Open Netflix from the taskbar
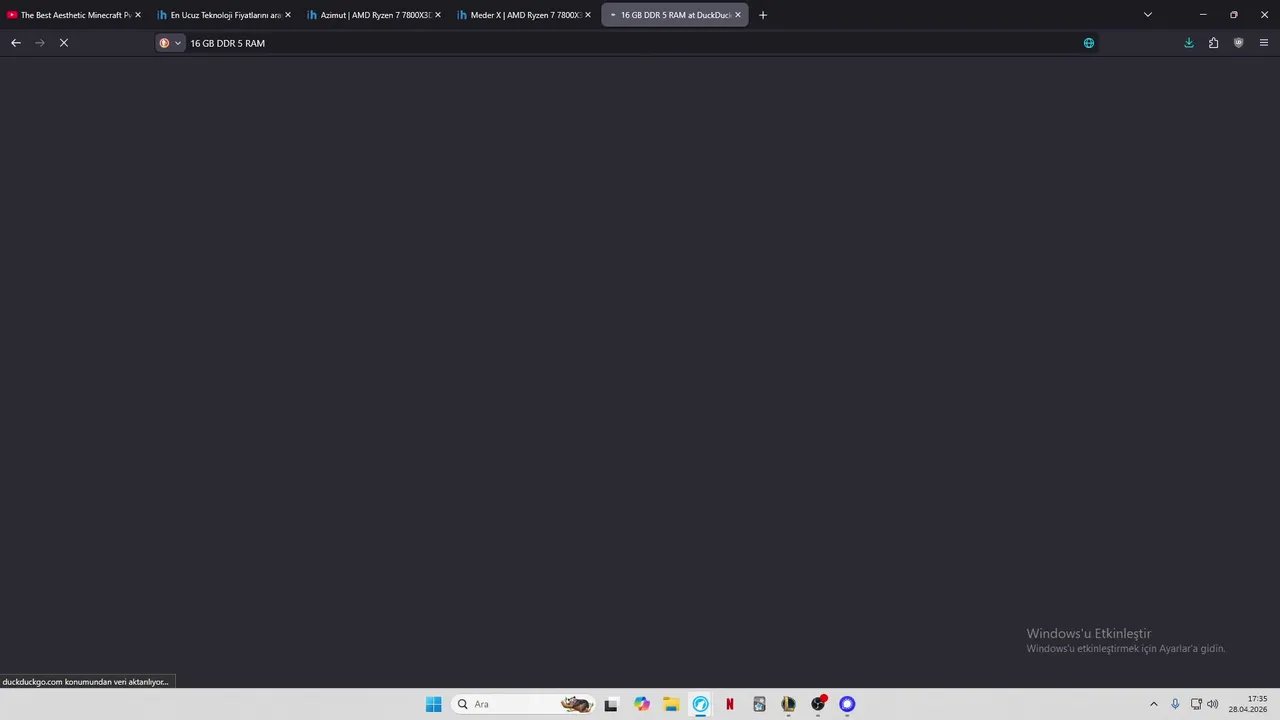1280x720 pixels. pyautogui.click(x=730, y=704)
